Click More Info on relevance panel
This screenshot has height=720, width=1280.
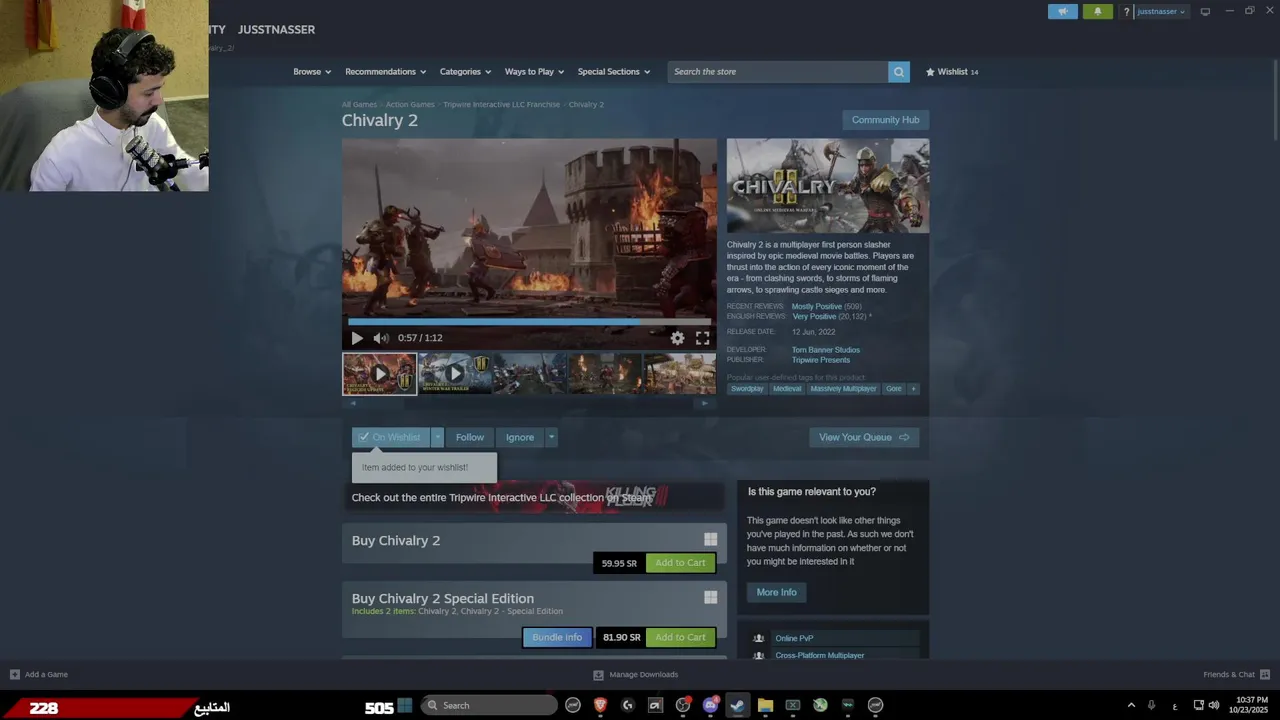pos(777,592)
